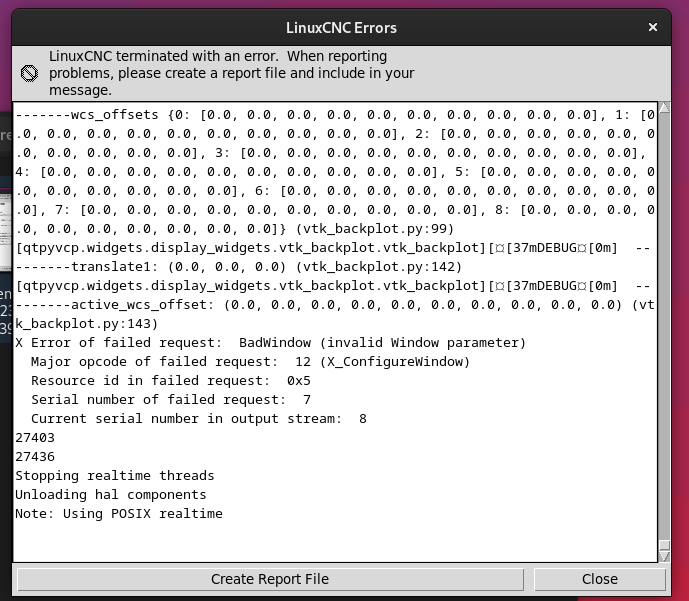This screenshot has width=689, height=601.
Task: Click the scrollbar down arrow
Action: coord(664,557)
